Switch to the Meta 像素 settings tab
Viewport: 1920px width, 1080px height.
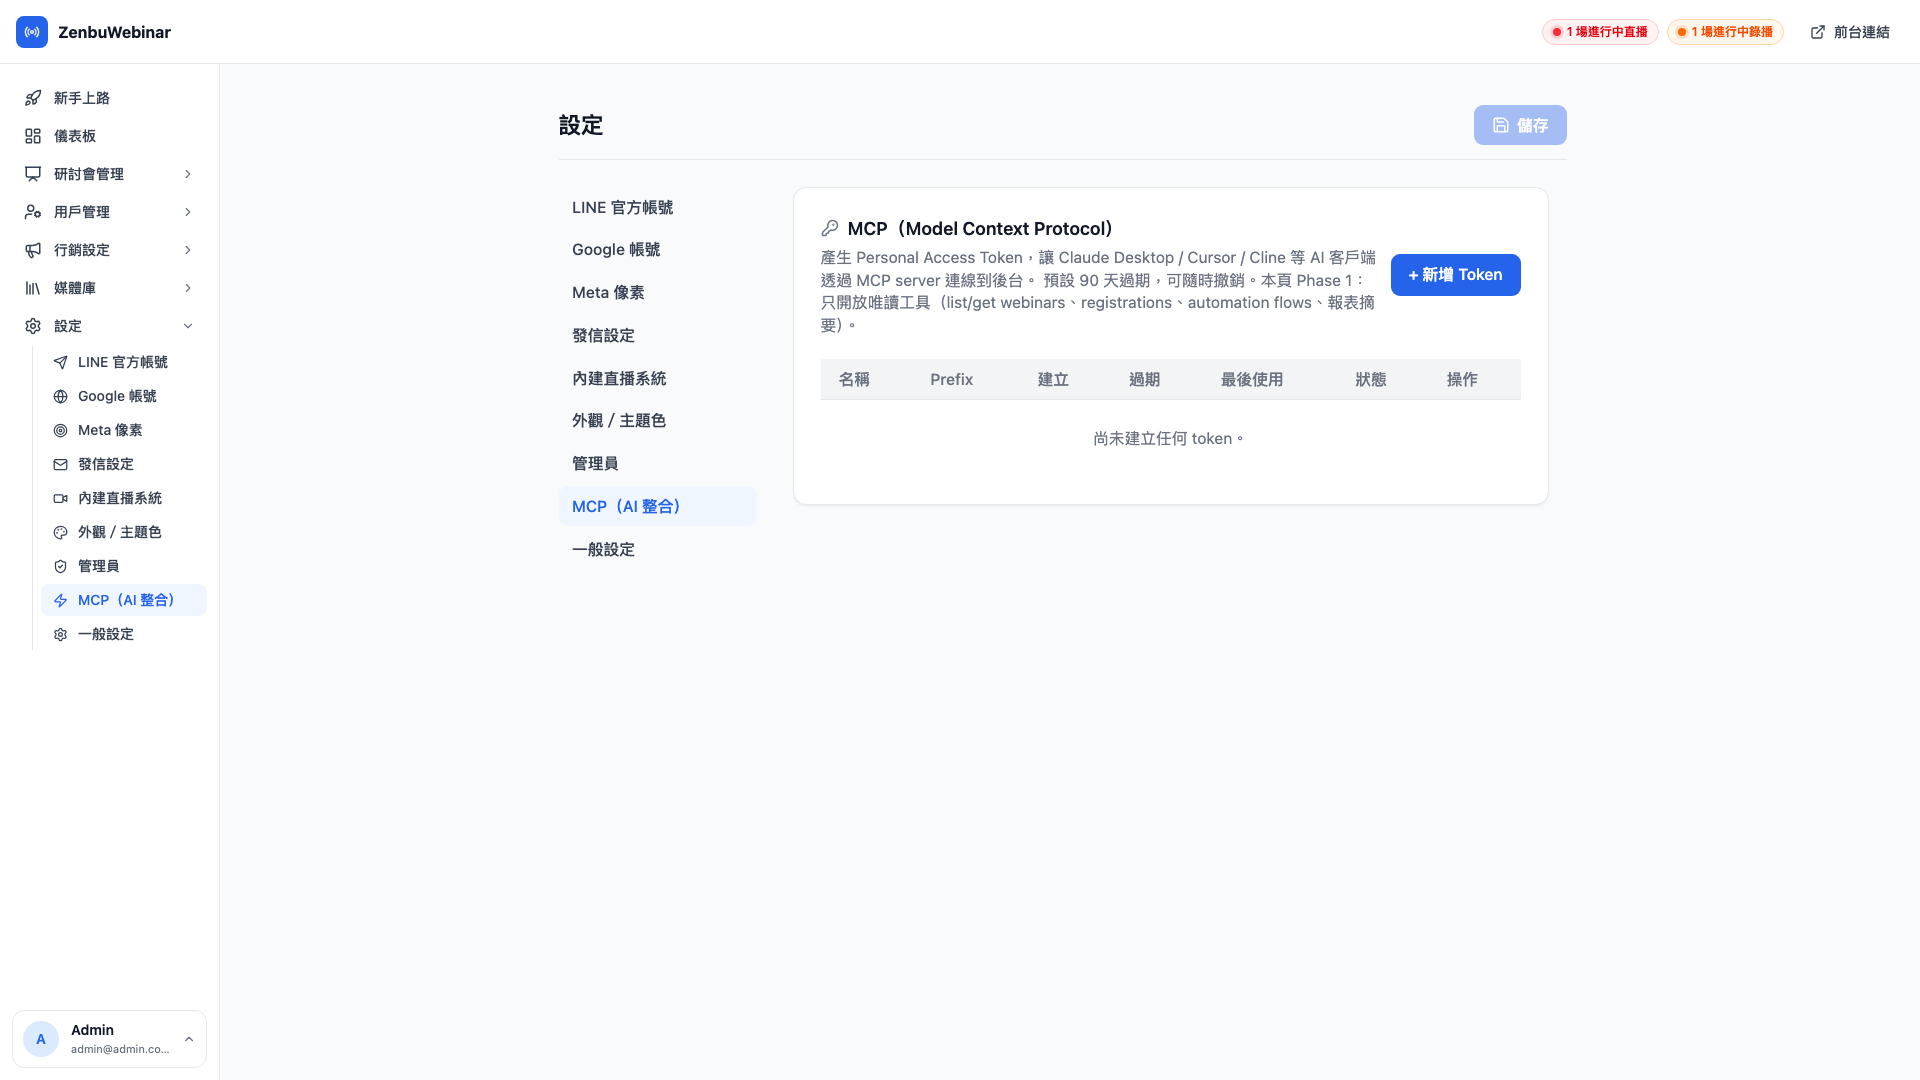coord(658,292)
